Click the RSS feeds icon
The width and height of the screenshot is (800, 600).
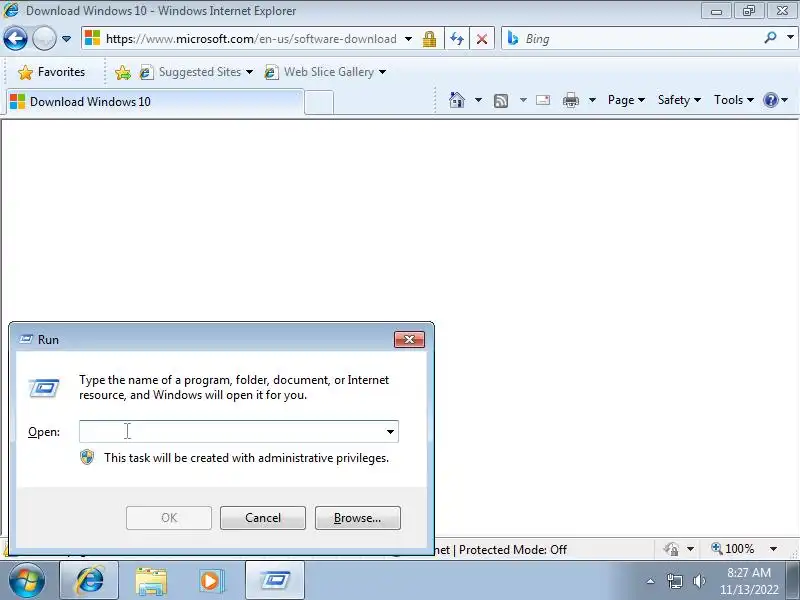click(501, 101)
